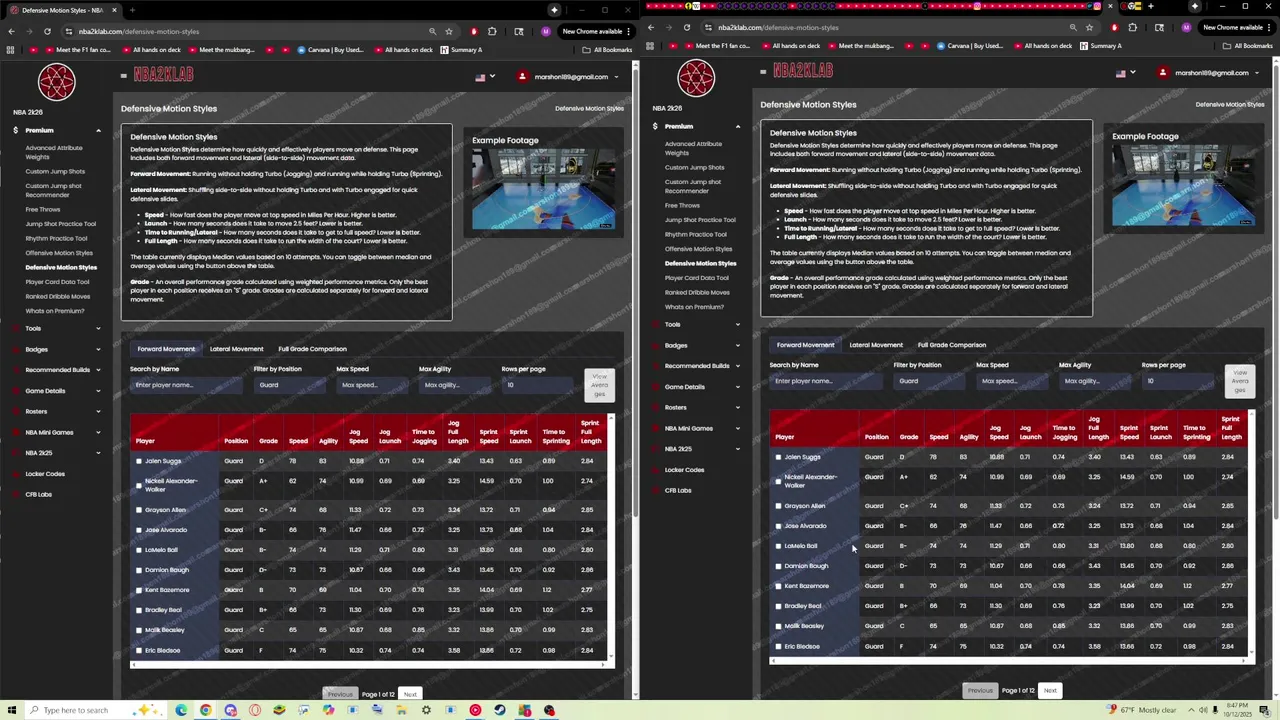
Task: Open the bookmarks apps grid in the left window
Action: pos(9,49)
